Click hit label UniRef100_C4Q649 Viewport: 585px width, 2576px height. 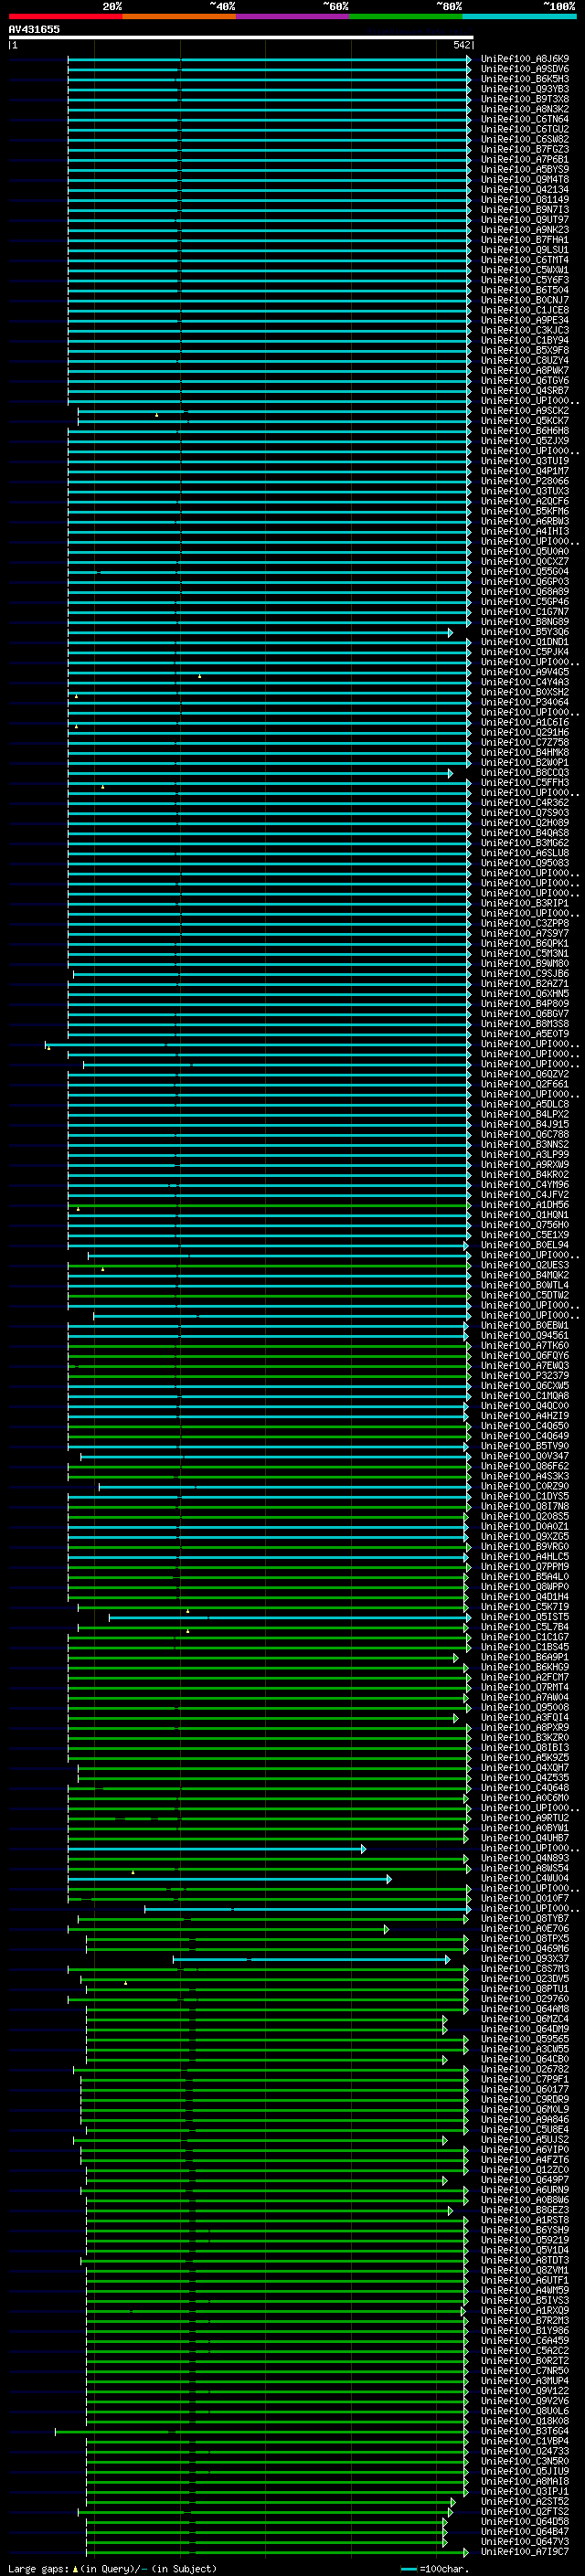[525, 1436]
